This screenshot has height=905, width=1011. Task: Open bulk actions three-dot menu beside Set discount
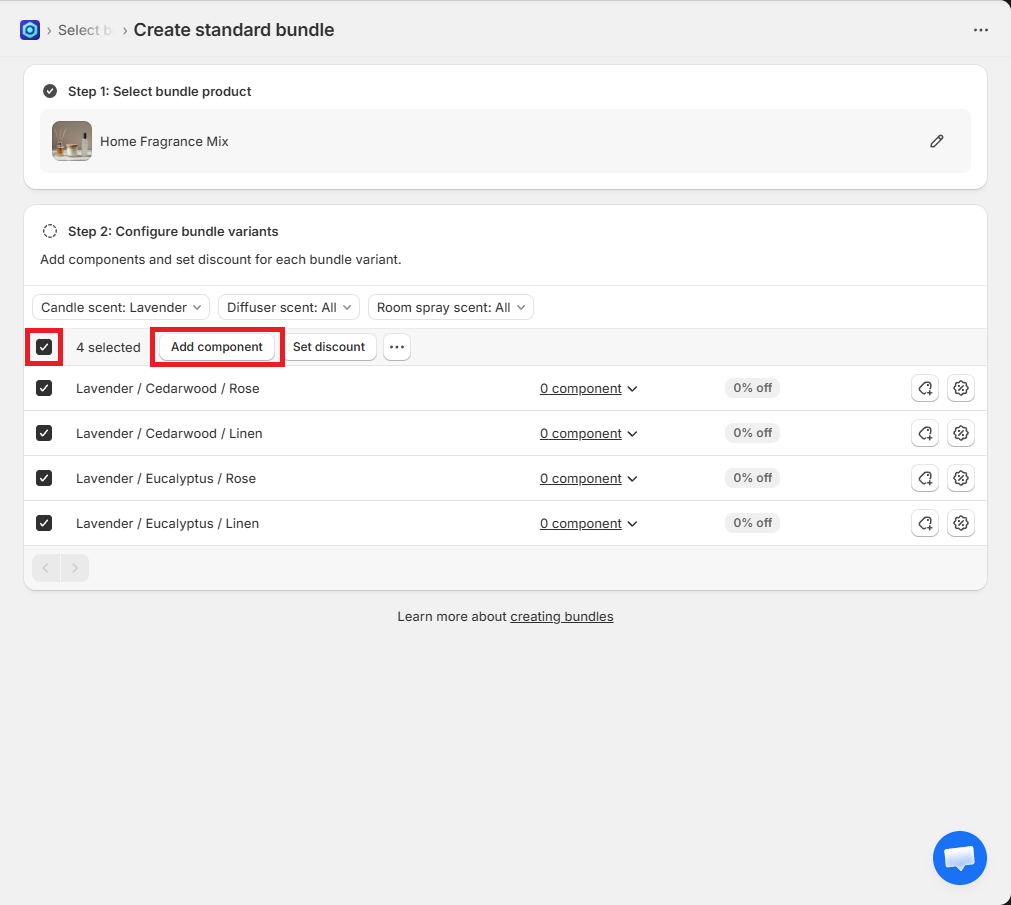(x=397, y=347)
